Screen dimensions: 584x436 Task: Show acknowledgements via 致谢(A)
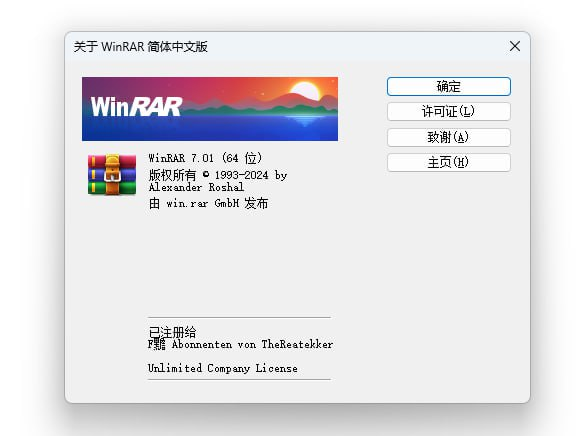click(x=448, y=137)
